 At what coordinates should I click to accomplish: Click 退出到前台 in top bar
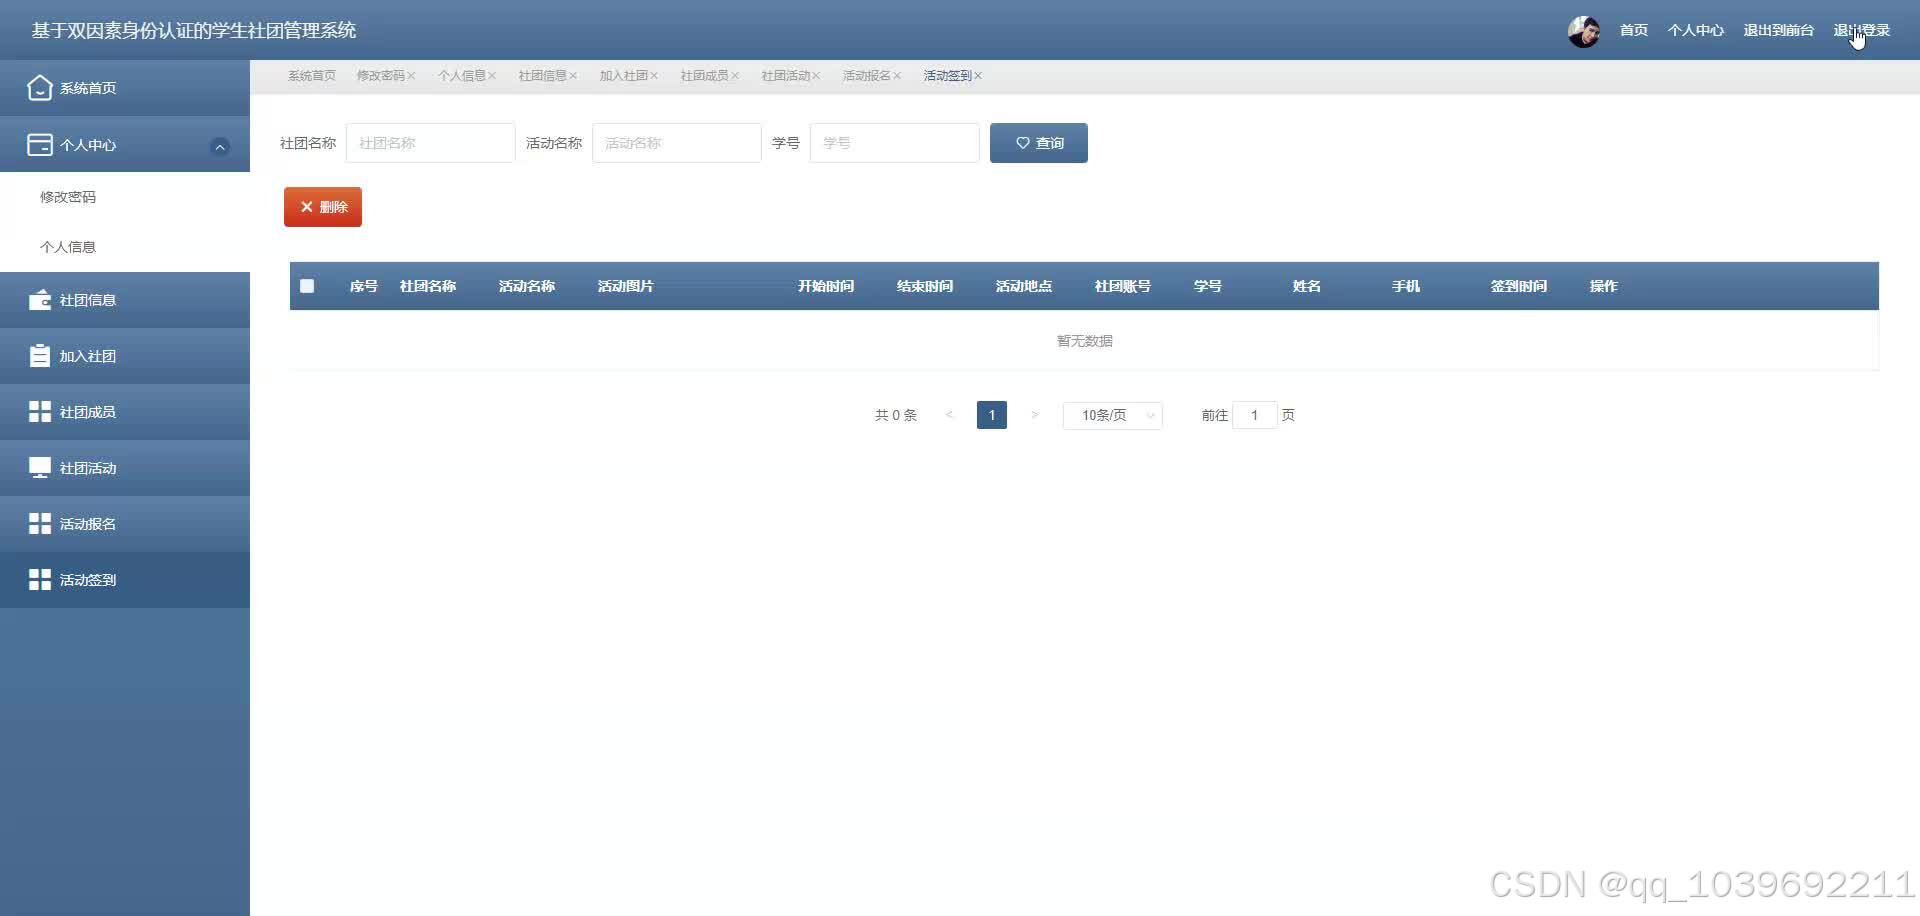point(1778,31)
